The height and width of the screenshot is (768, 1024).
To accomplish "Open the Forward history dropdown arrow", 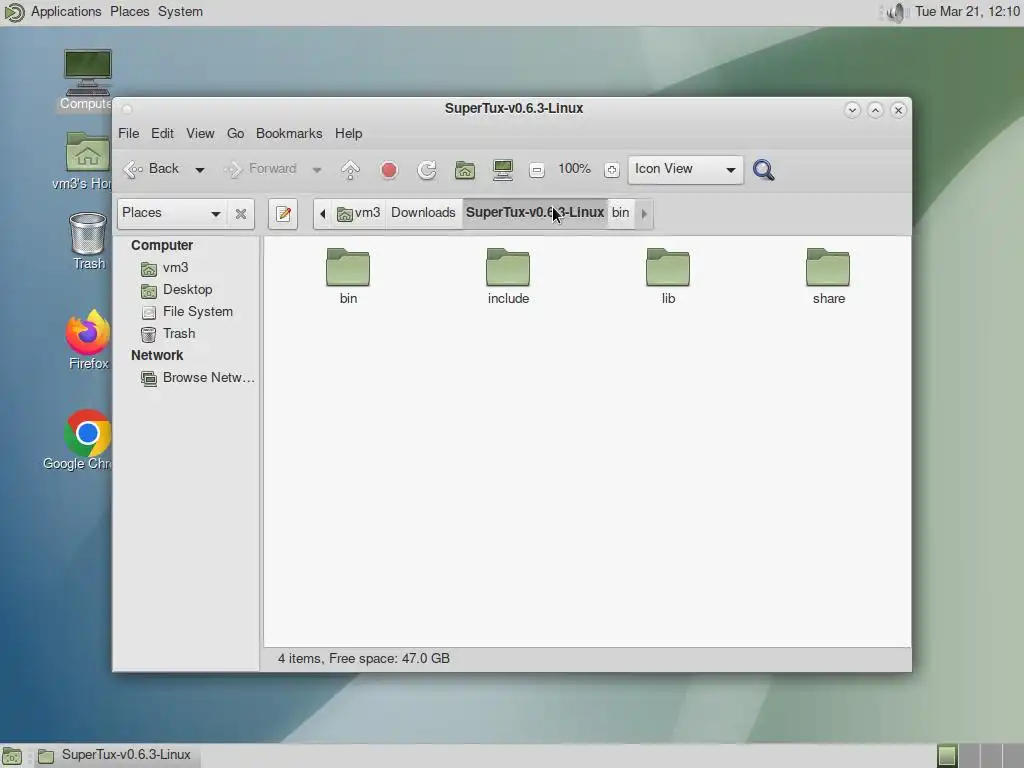I will [317, 170].
